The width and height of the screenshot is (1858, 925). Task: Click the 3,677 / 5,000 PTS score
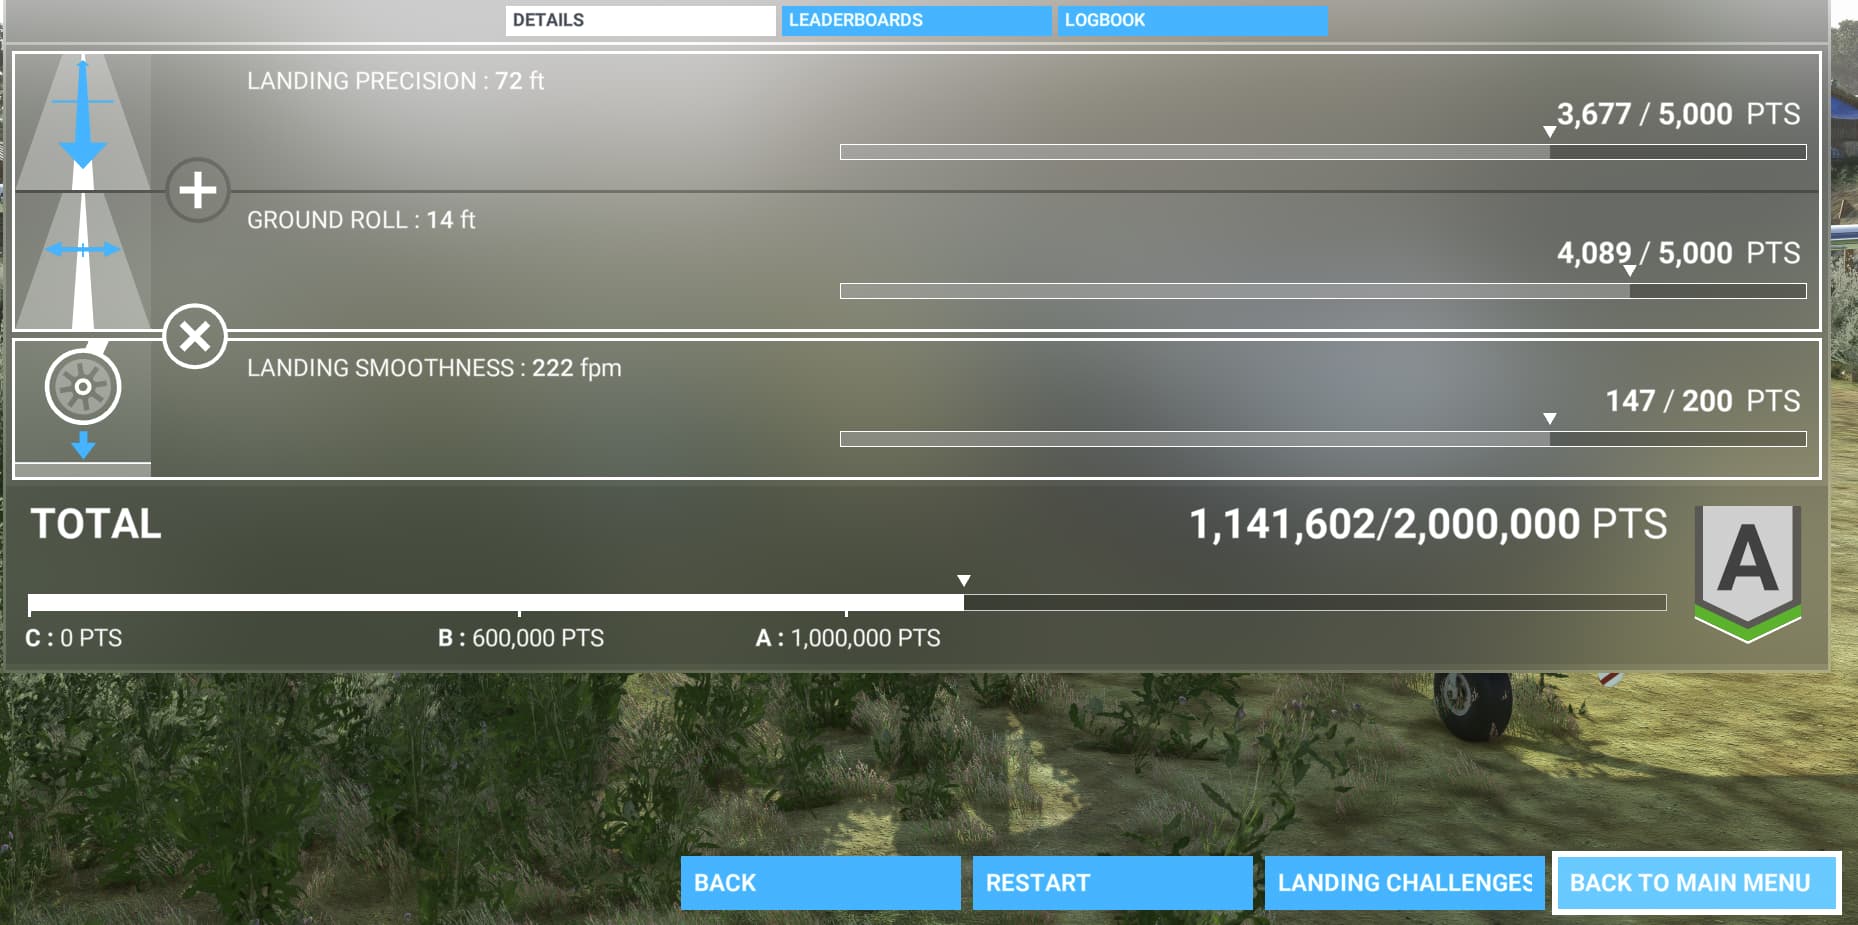pyautogui.click(x=1678, y=114)
